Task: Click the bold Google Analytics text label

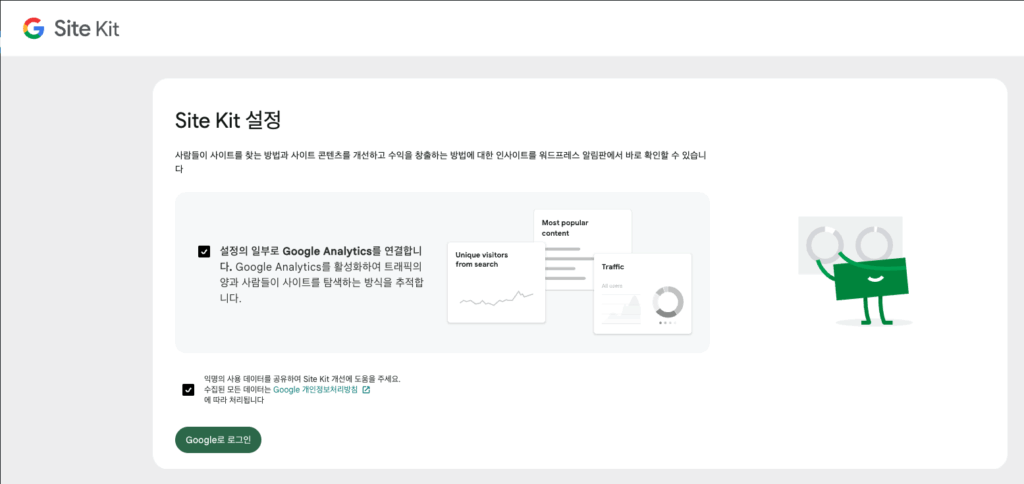Action: point(326,251)
